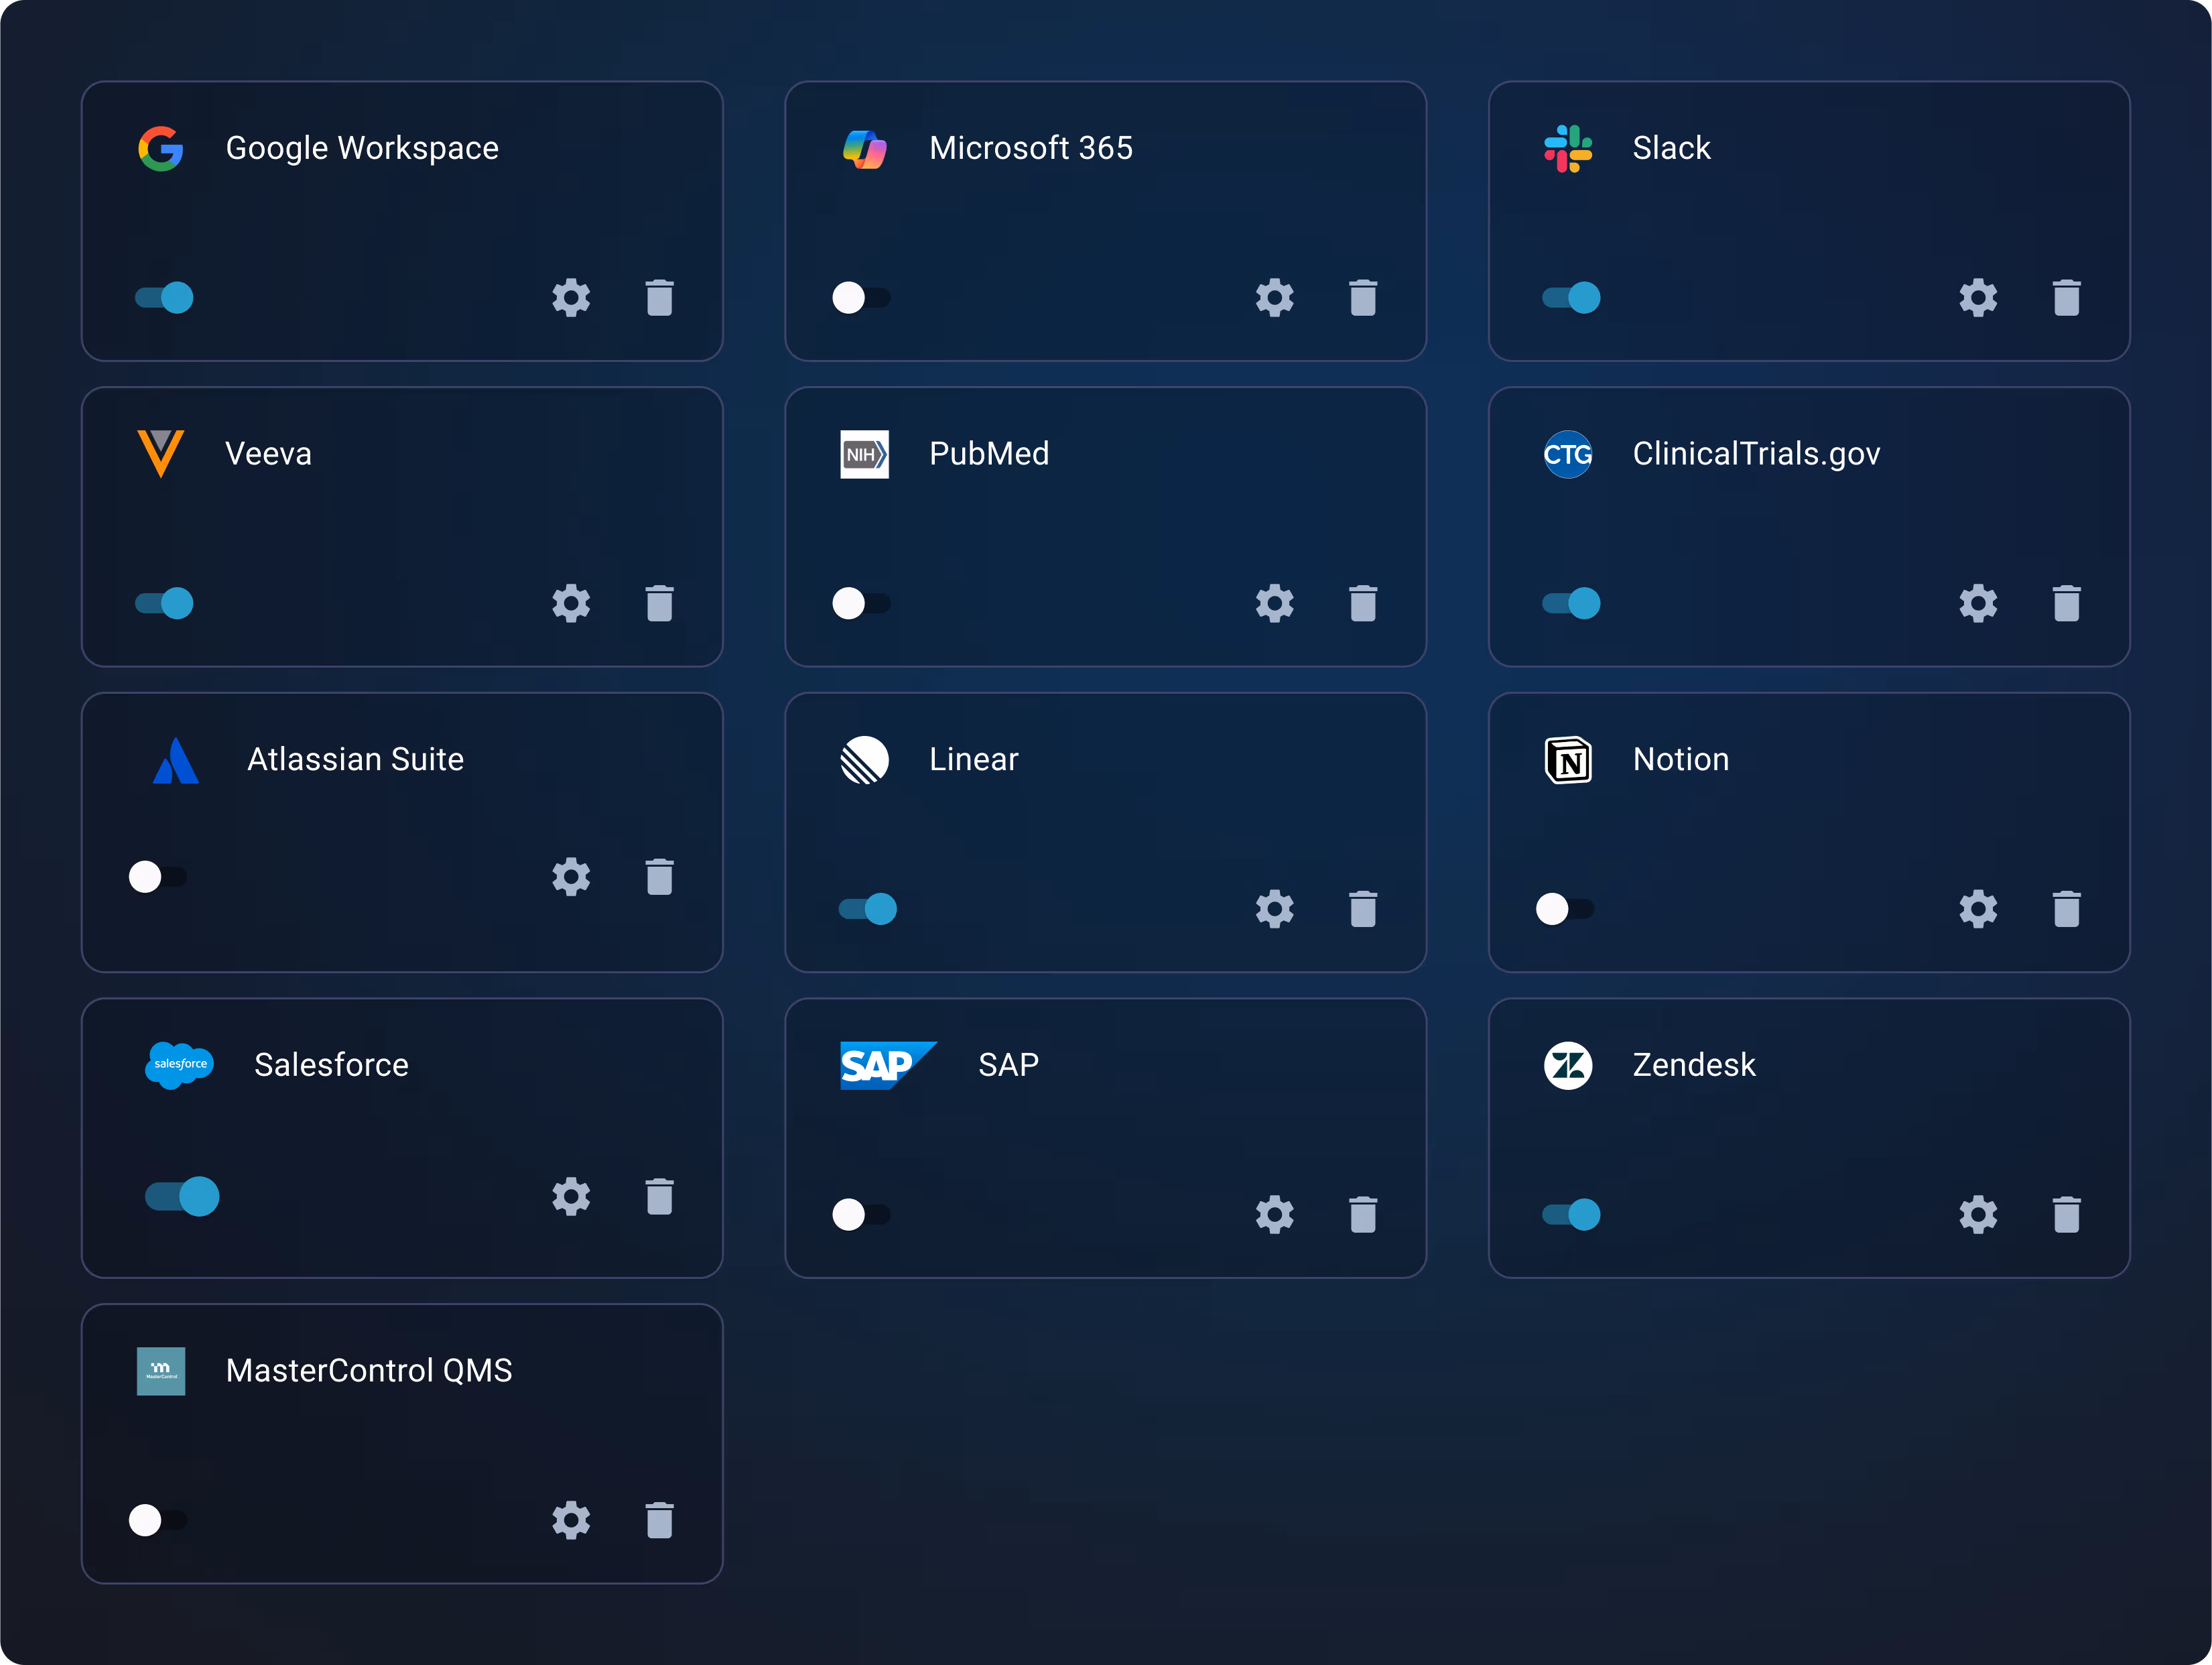Open Microsoft 365 settings gear
Viewport: 2212px width, 1665px height.
tap(1275, 298)
